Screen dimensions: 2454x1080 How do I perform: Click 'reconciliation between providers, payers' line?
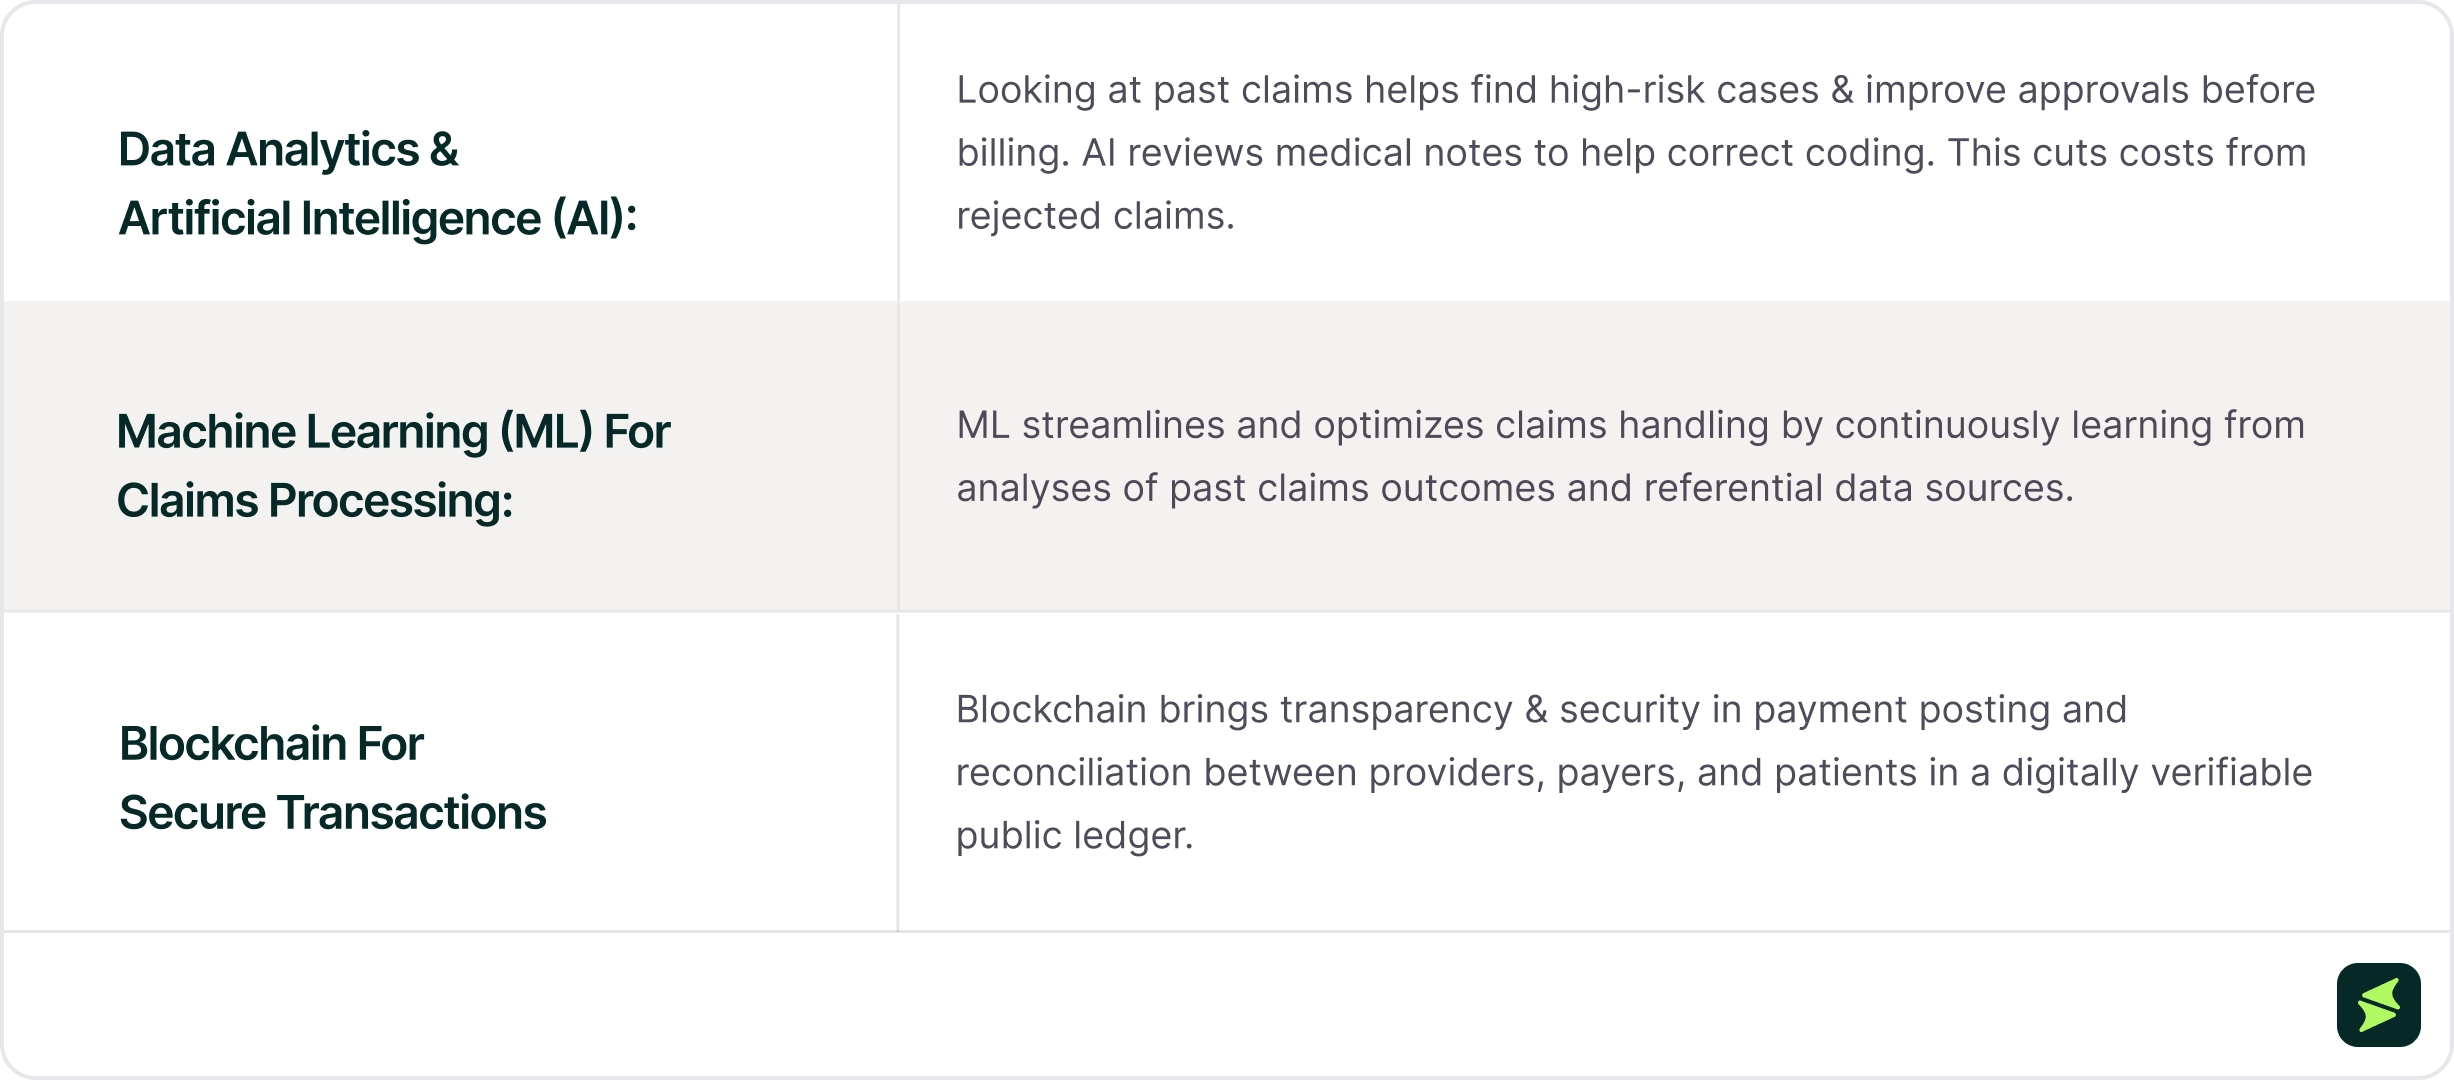1634,773
